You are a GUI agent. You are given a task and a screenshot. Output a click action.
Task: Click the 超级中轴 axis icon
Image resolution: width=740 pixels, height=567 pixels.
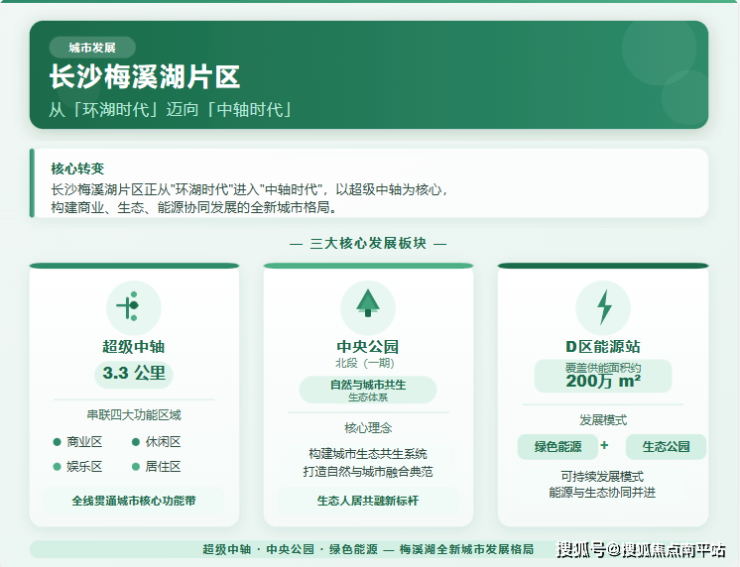coord(133,307)
